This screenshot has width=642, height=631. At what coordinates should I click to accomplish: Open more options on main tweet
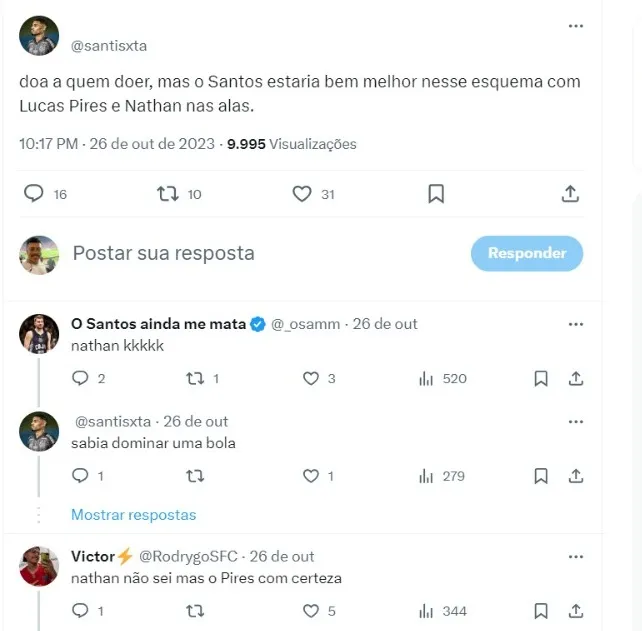pyautogui.click(x=576, y=26)
